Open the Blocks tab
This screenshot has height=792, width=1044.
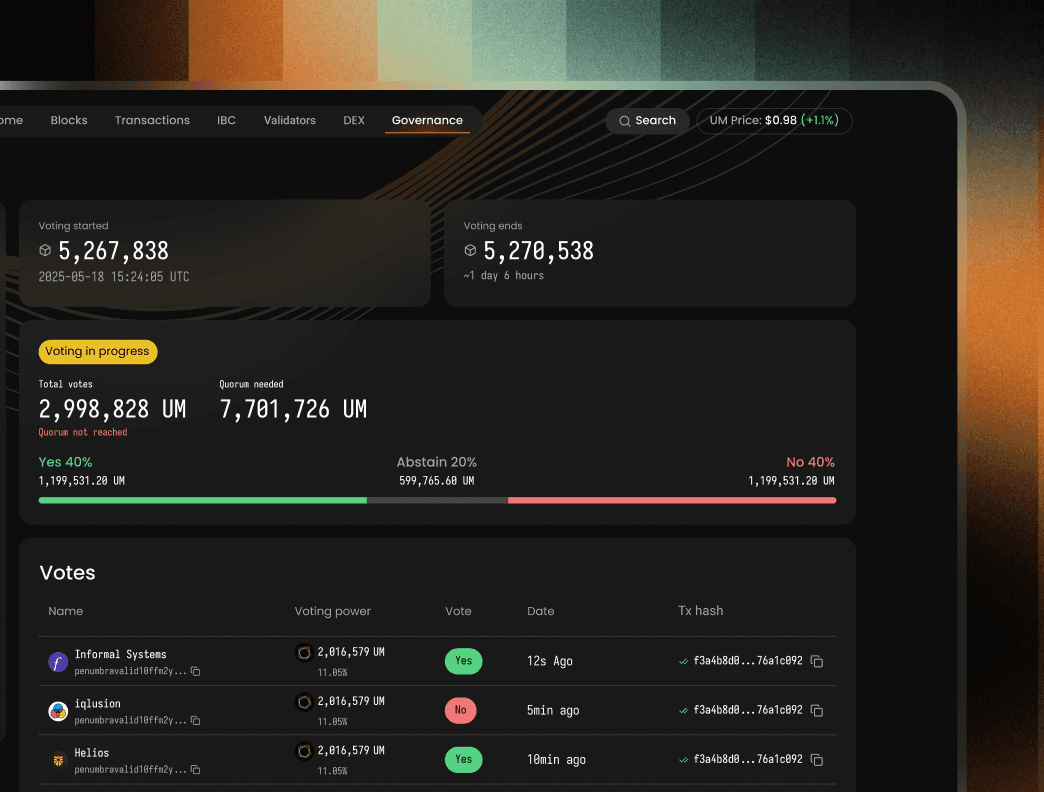(69, 120)
